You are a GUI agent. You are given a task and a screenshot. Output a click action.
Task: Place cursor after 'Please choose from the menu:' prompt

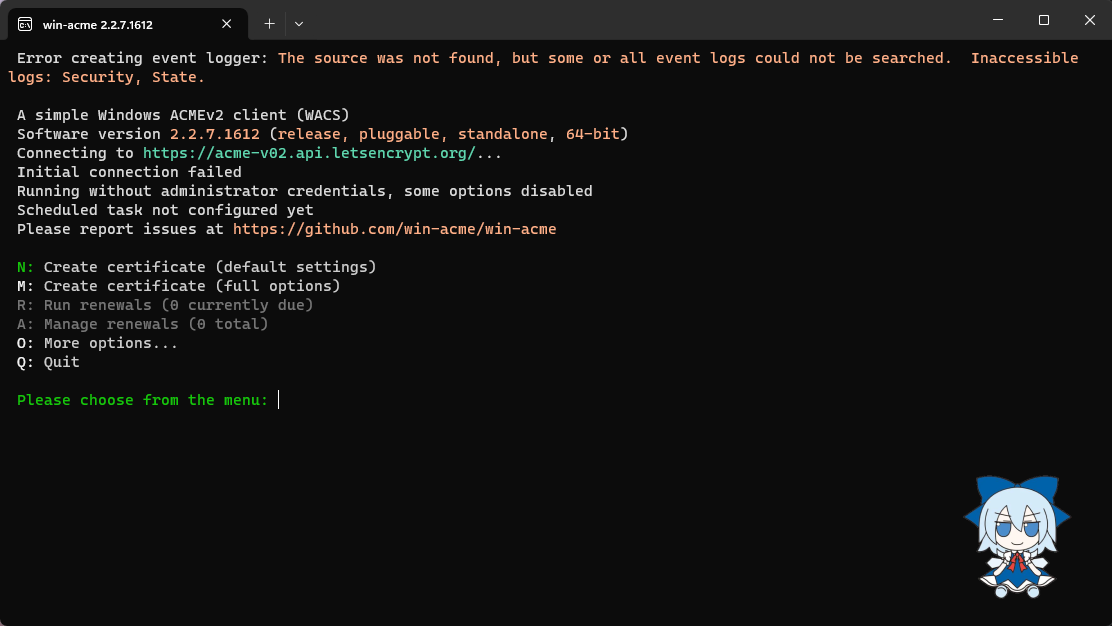coord(279,400)
